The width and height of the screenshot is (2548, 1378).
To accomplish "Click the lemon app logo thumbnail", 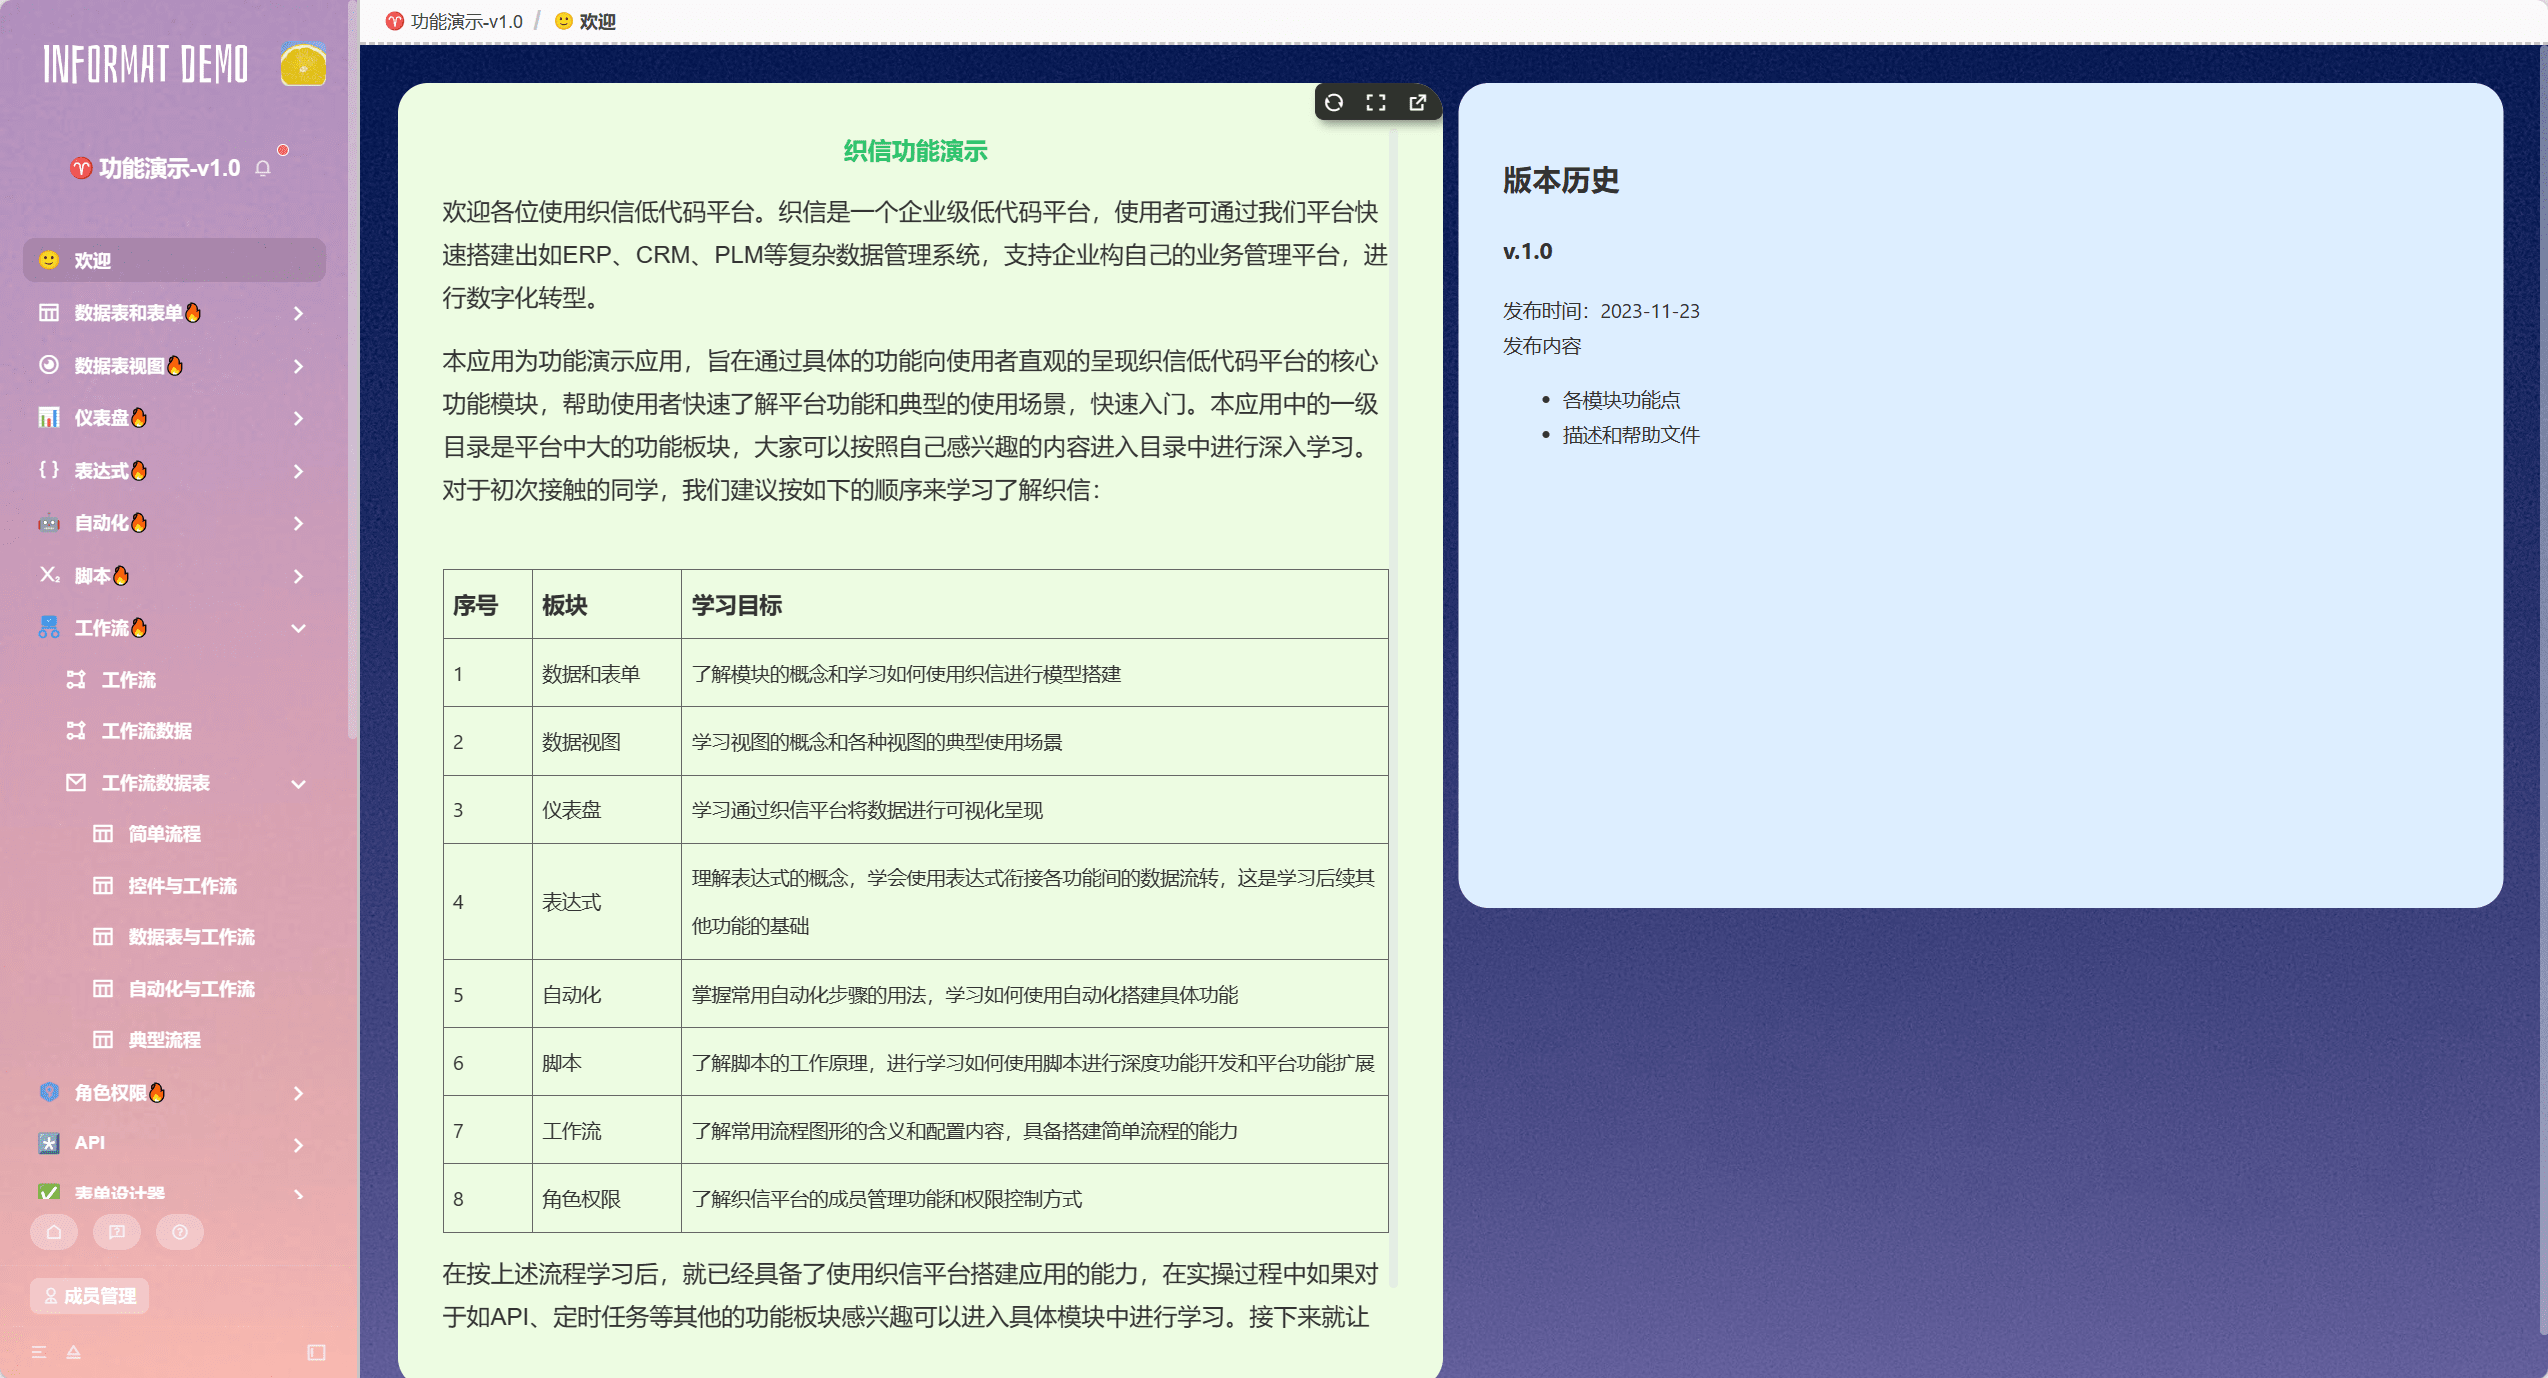I will pyautogui.click(x=303, y=64).
